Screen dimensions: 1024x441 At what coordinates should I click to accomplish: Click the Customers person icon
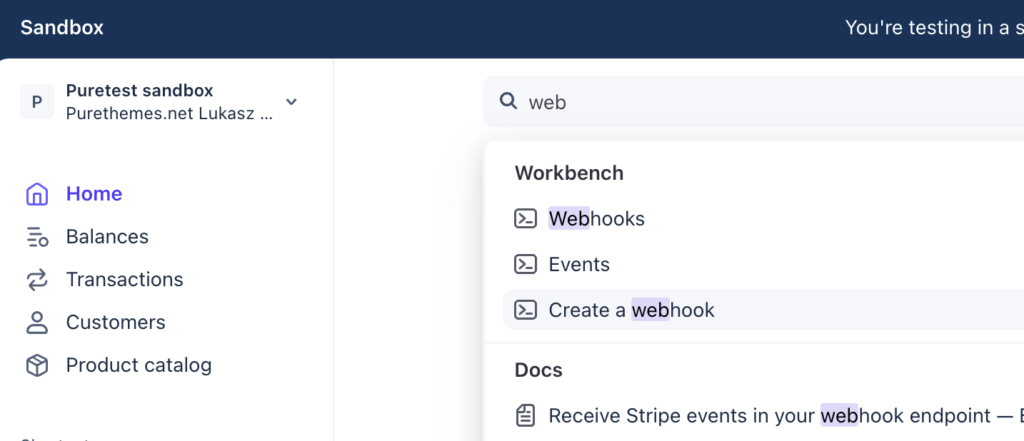[37, 323]
